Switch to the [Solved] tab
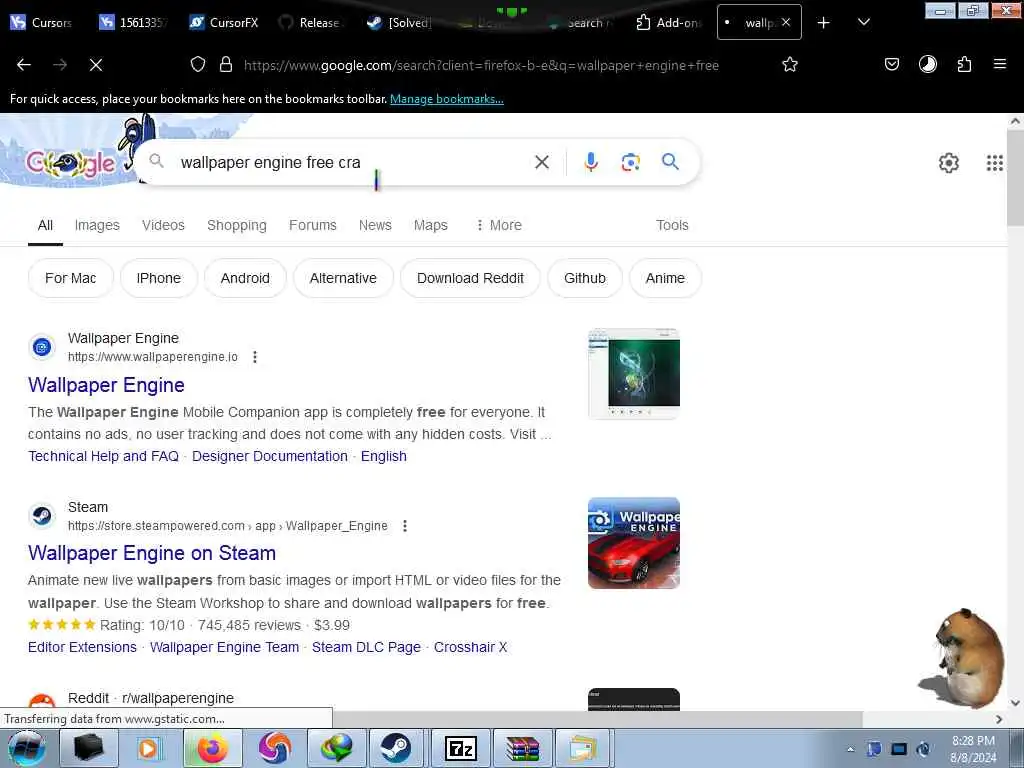 coord(399,23)
